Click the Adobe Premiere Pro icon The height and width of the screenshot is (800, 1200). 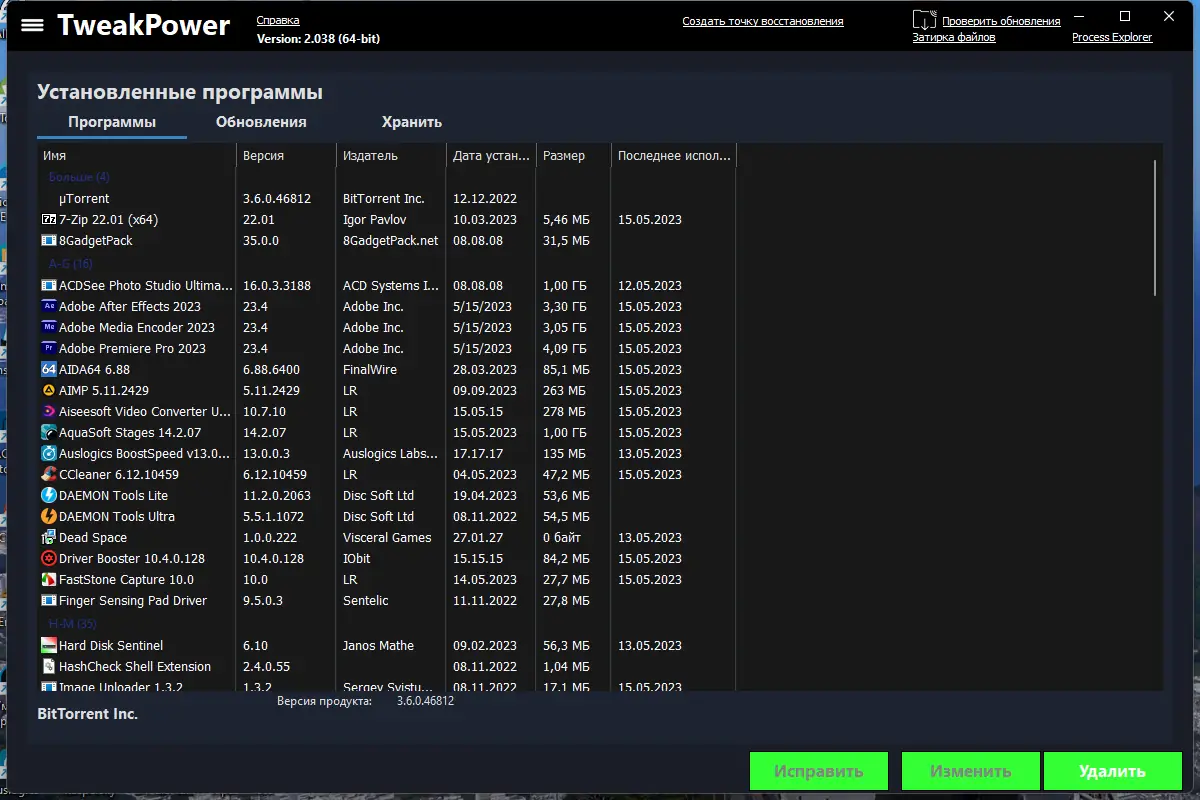[x=49, y=349]
